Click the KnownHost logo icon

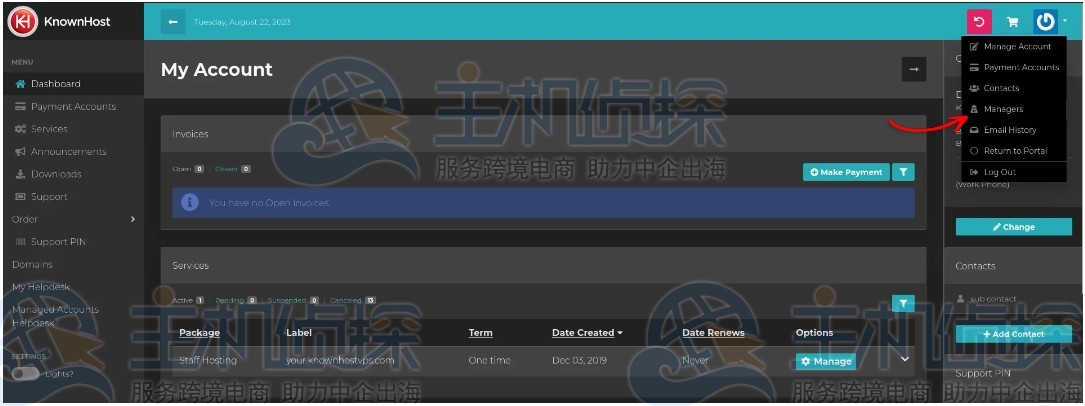(22, 21)
